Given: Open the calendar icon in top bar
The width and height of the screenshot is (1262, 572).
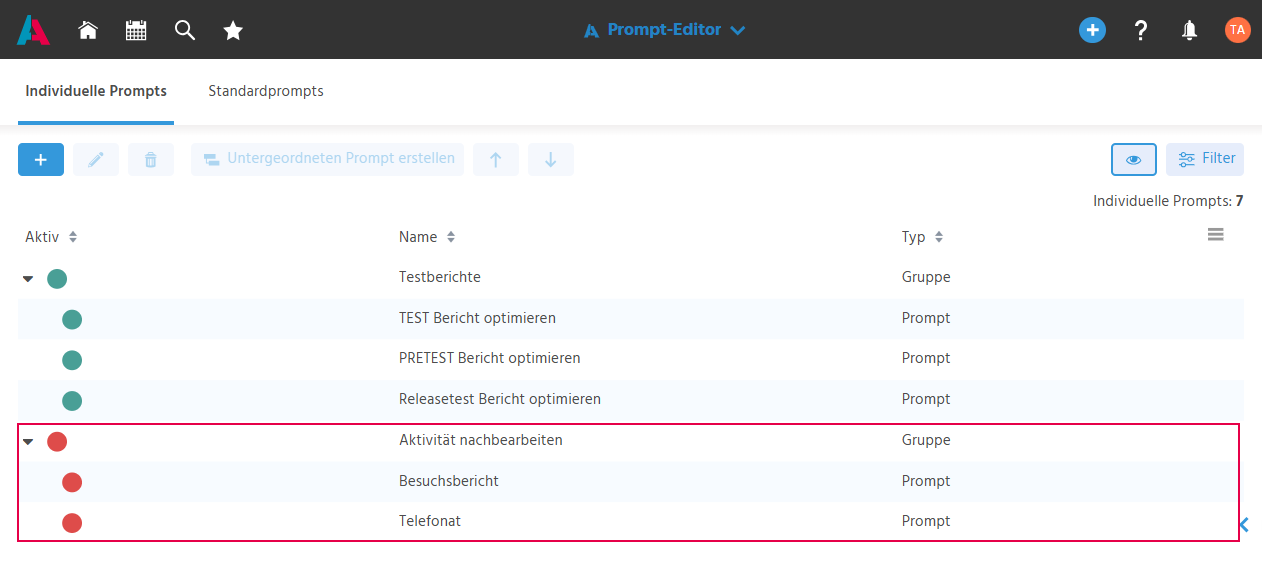Looking at the screenshot, I should pyautogui.click(x=136, y=30).
